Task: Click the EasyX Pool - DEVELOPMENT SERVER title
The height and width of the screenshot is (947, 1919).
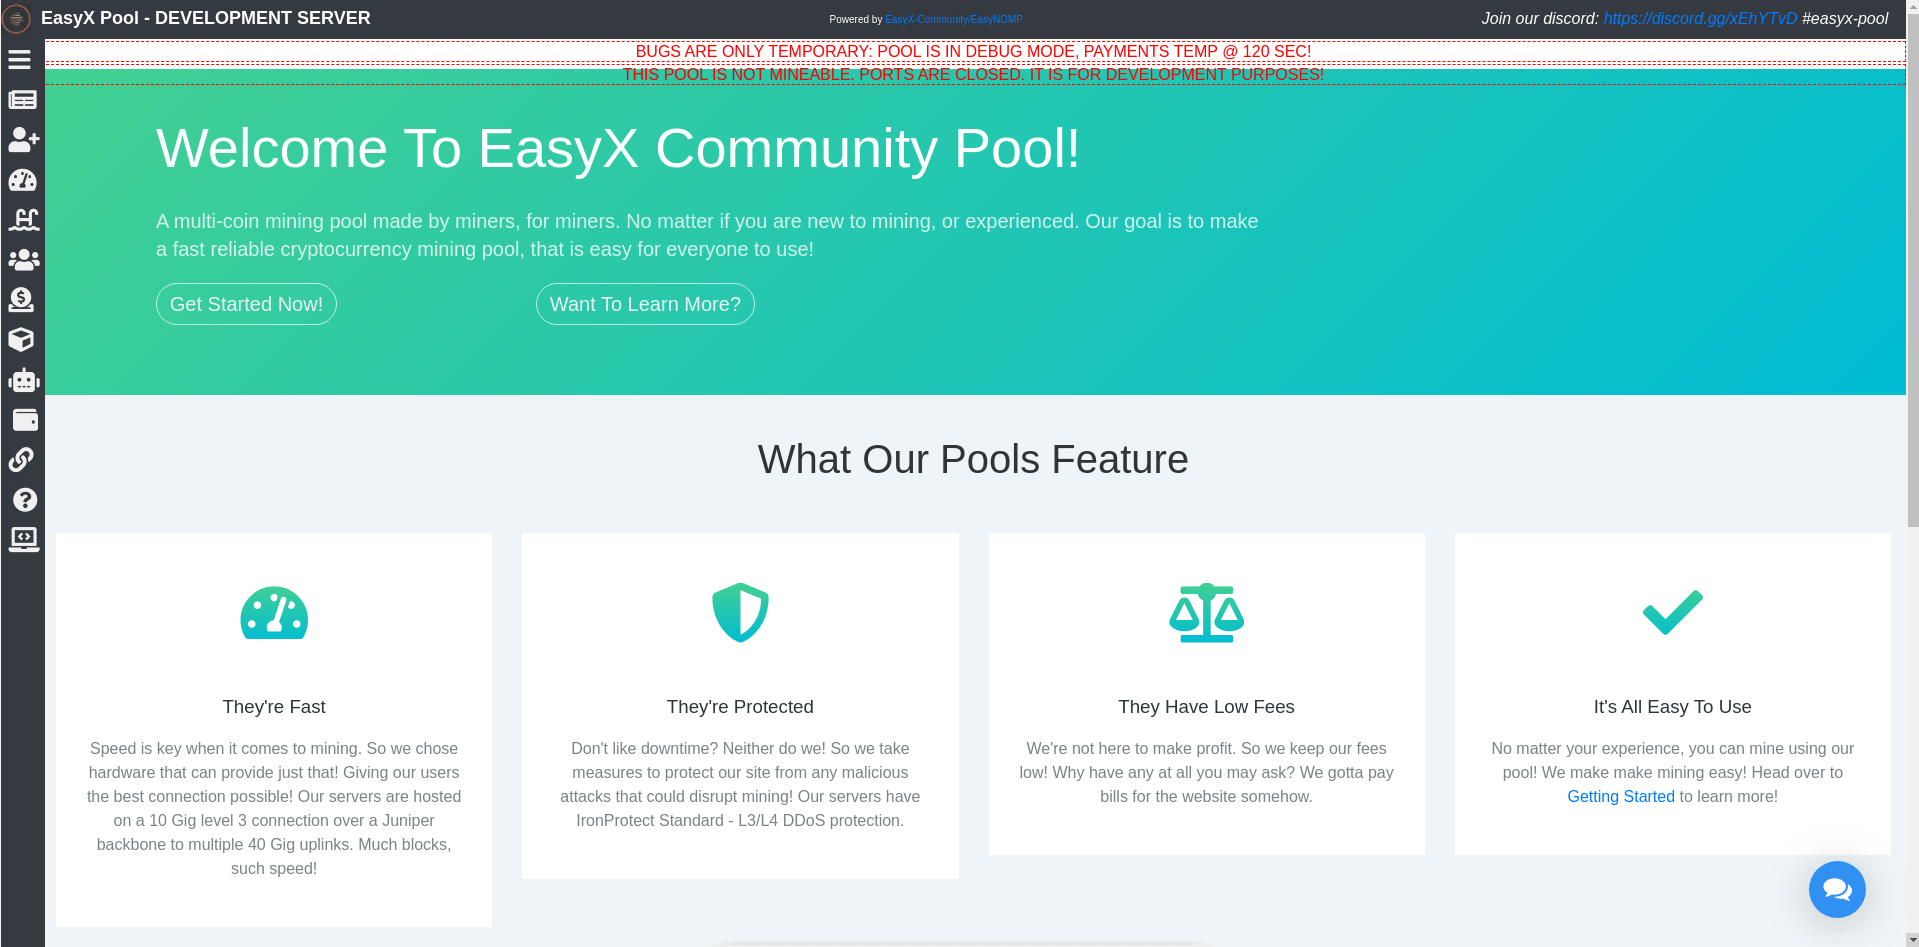Action: 206,18
